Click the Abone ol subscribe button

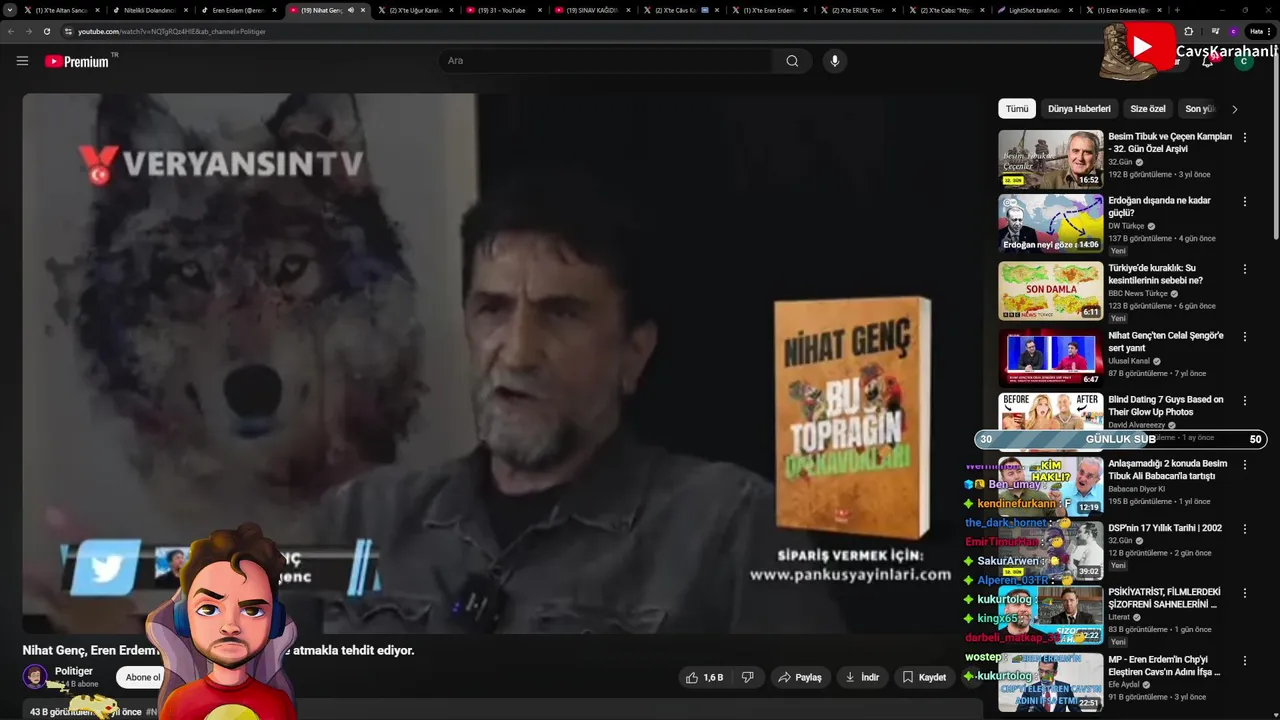pos(142,677)
